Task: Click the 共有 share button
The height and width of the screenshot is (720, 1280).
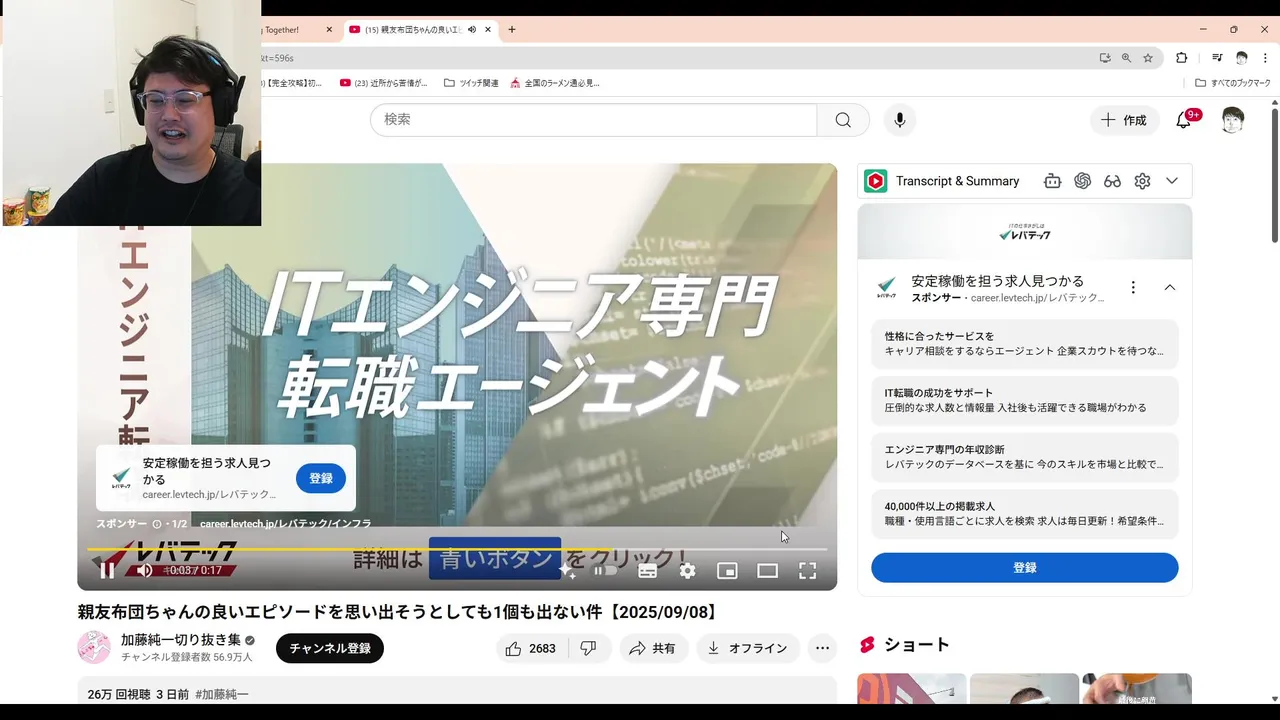Action: [x=653, y=648]
